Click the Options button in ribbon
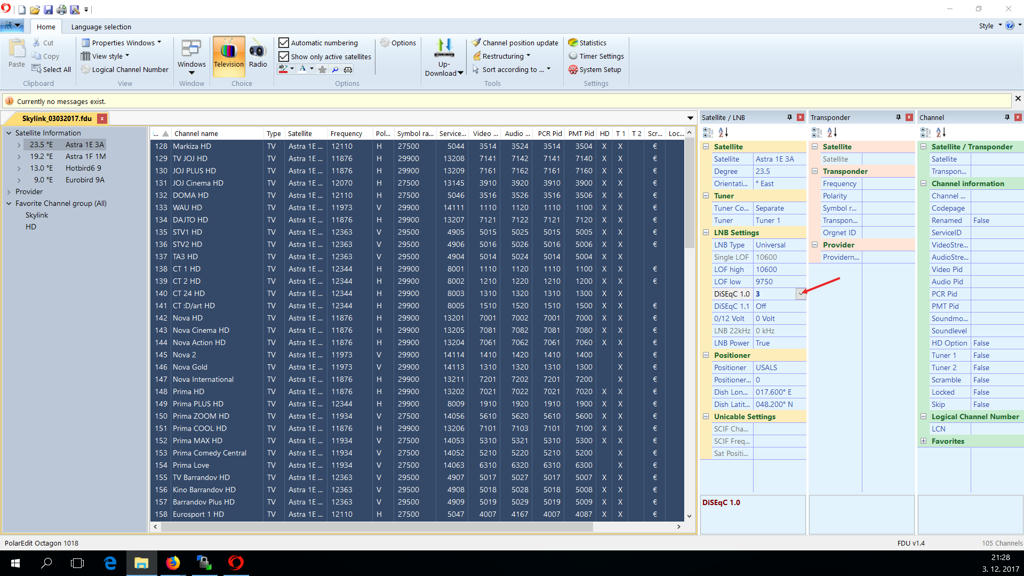Viewport: 1024px width, 576px height. [x=397, y=43]
